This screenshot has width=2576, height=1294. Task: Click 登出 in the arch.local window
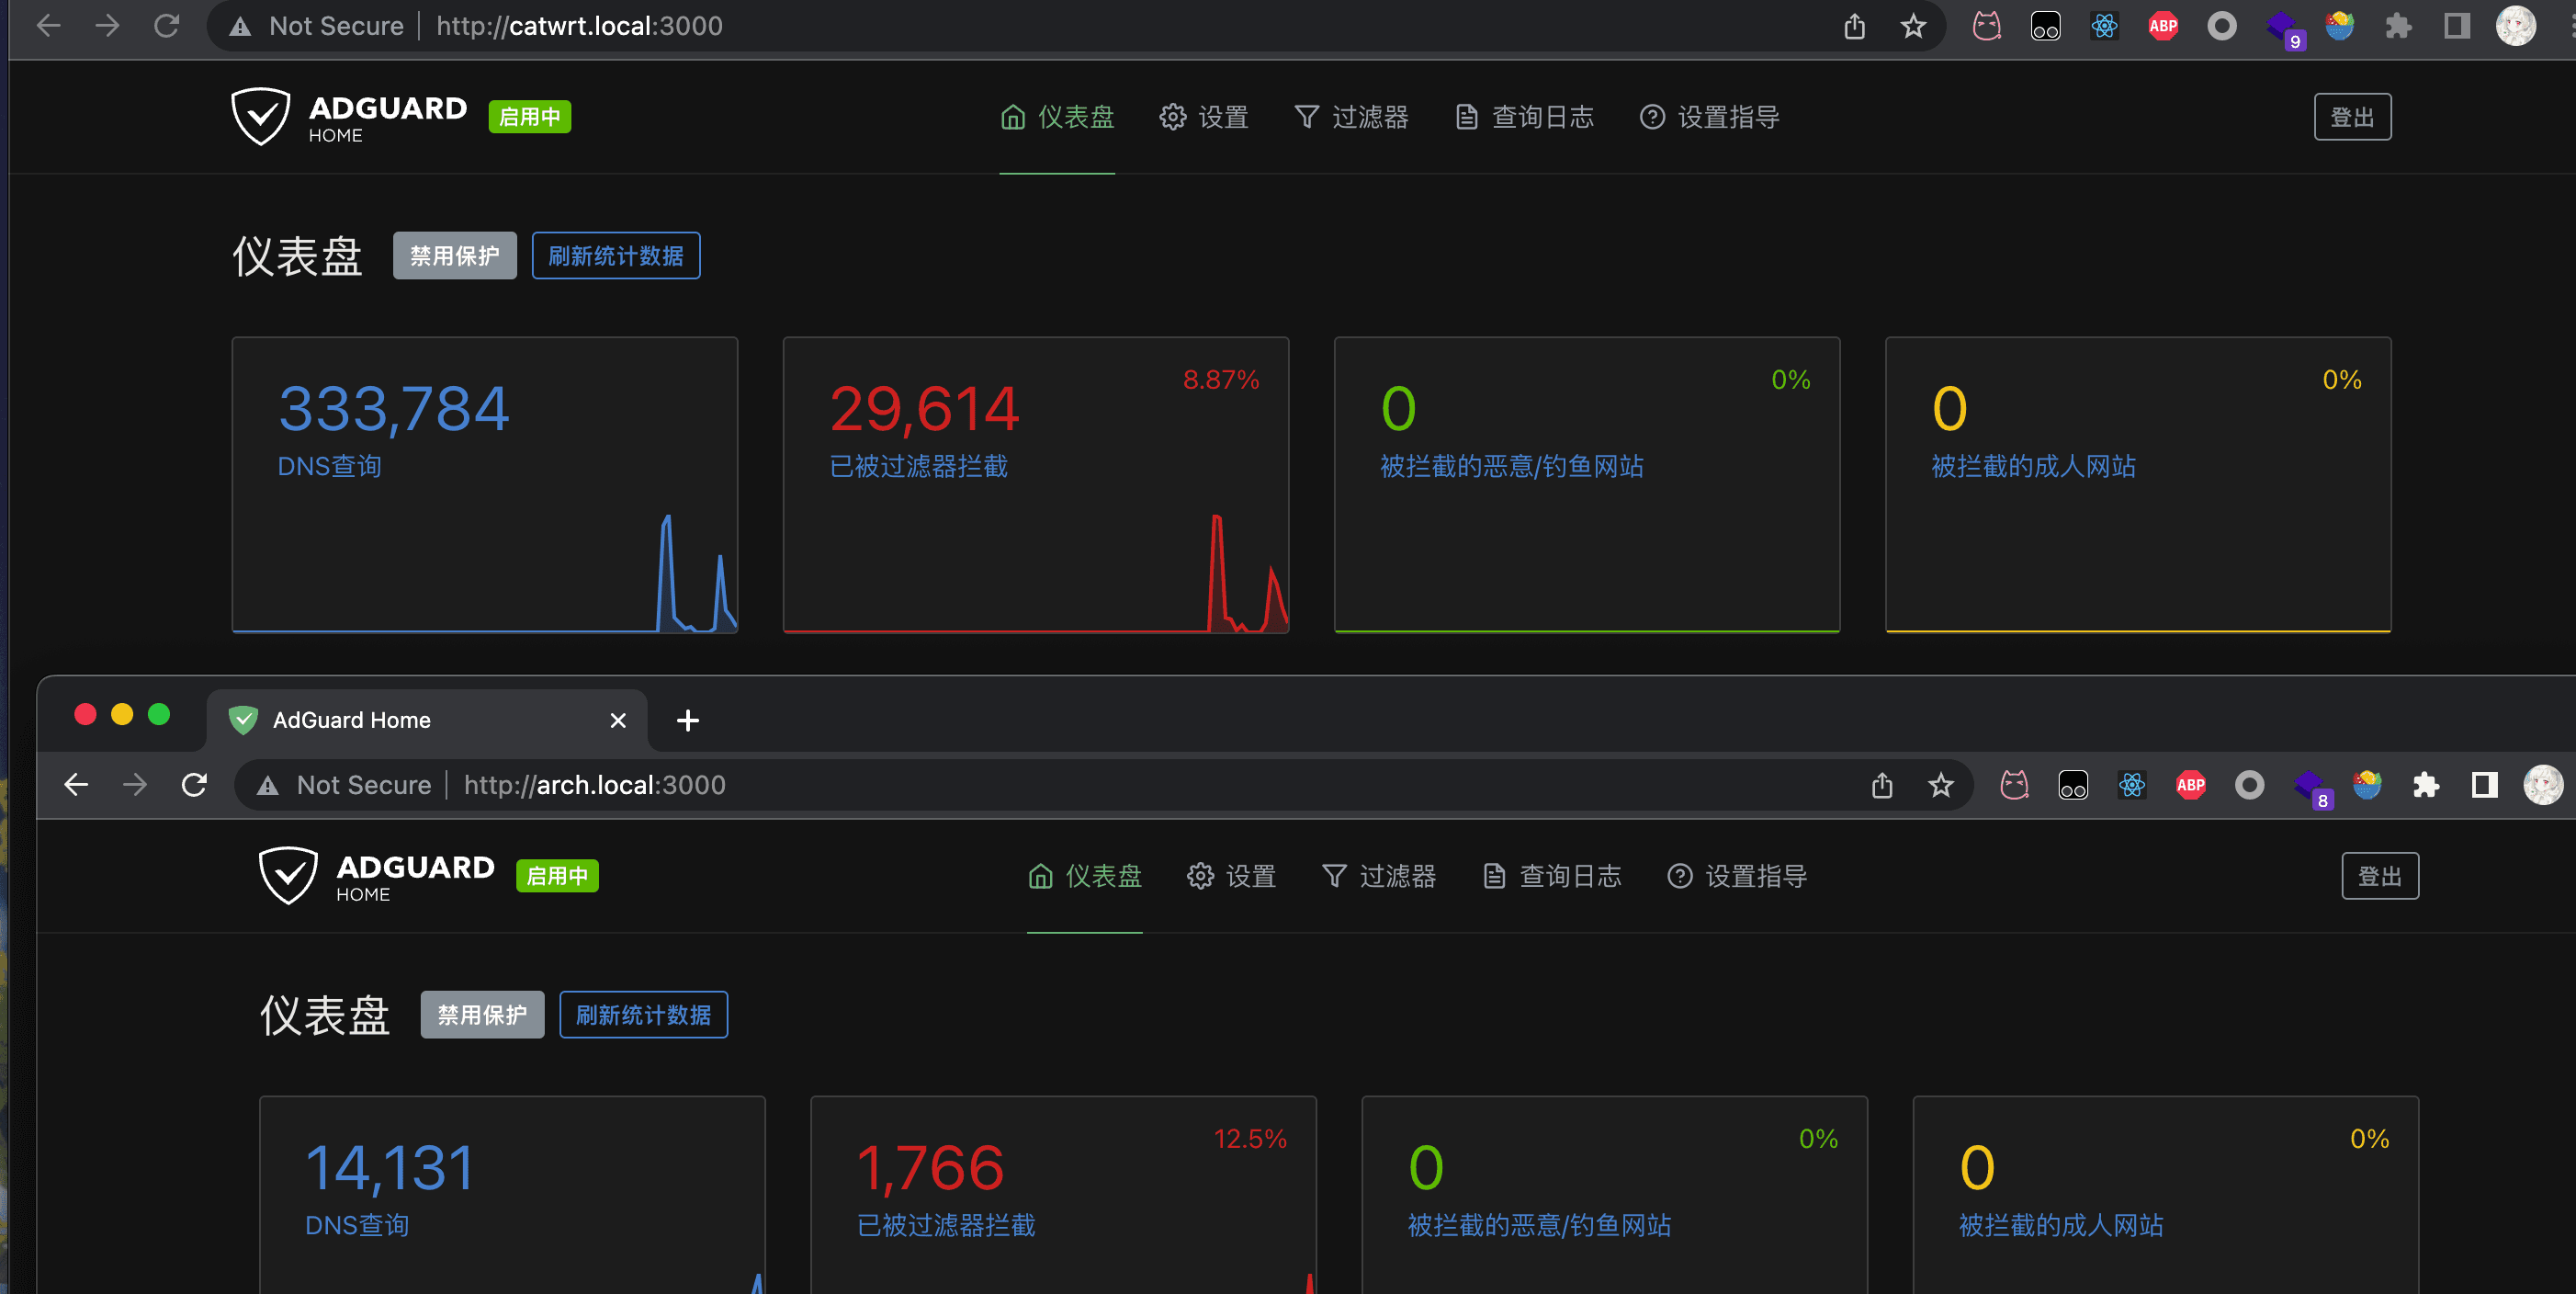2380,876
